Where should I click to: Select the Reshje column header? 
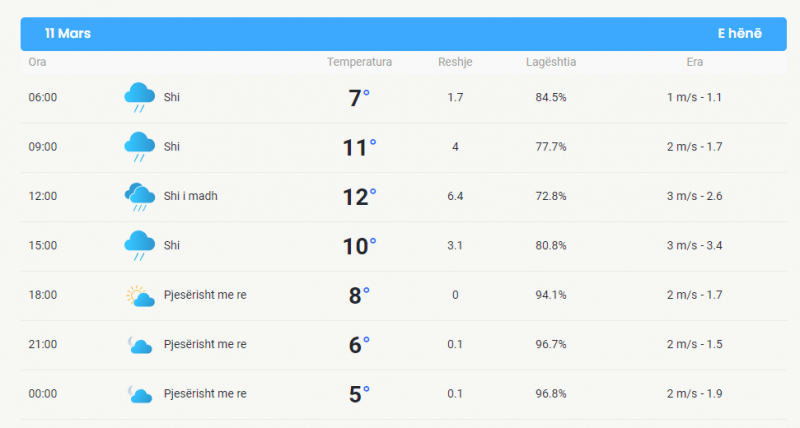pyautogui.click(x=455, y=62)
